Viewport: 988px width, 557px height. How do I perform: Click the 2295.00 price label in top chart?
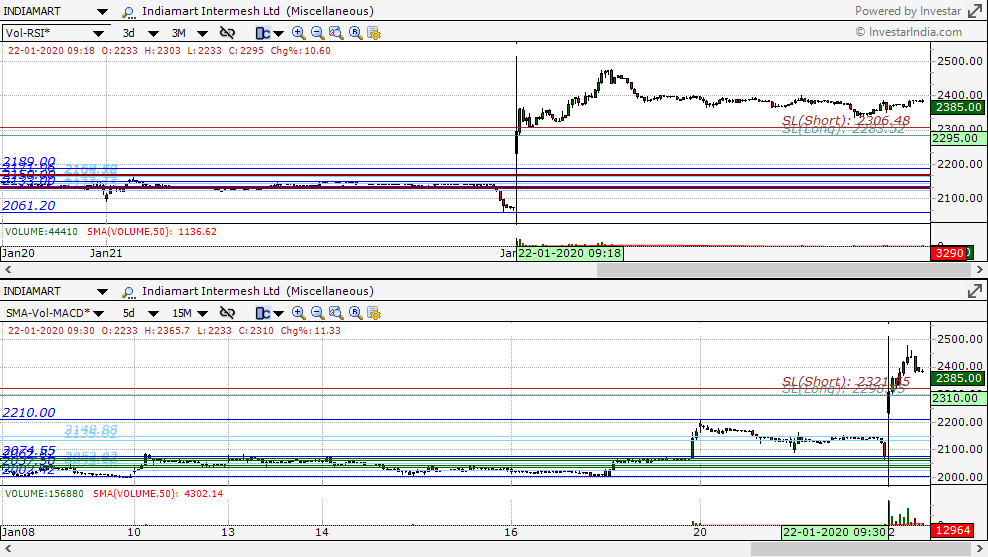[958, 139]
